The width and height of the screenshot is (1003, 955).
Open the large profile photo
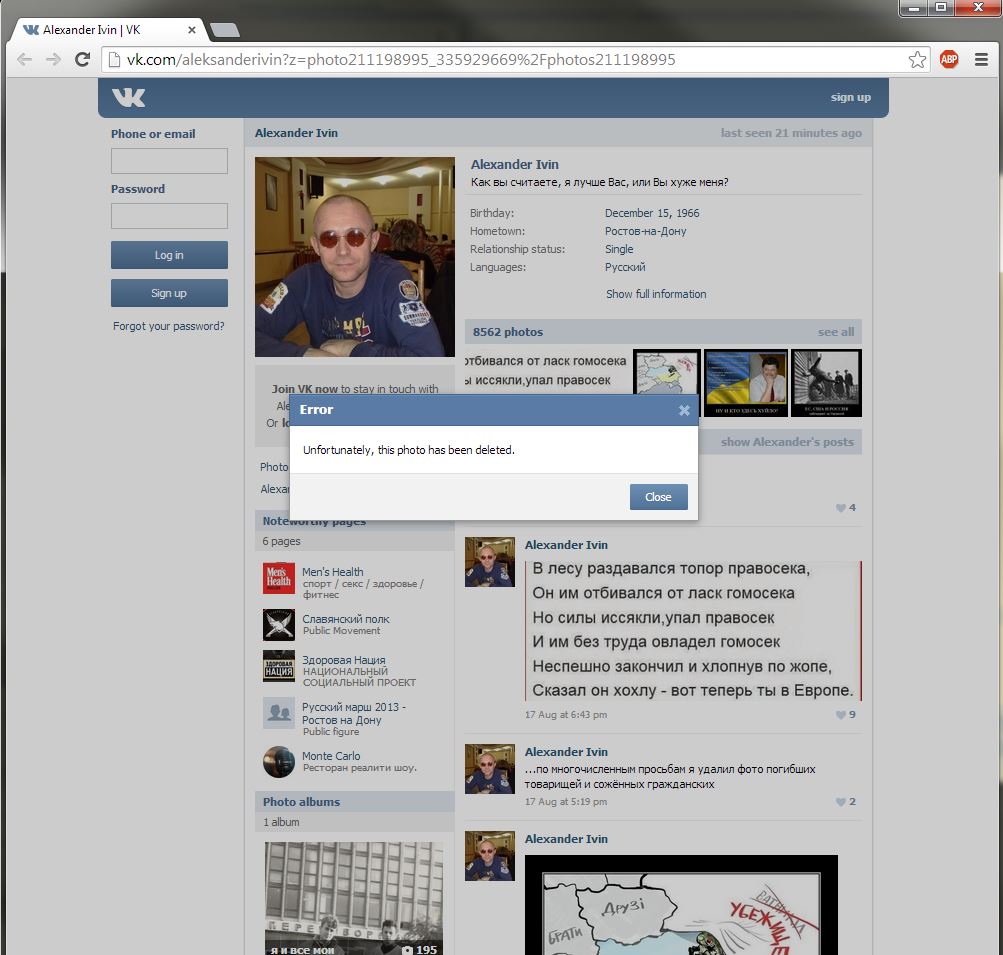(354, 257)
